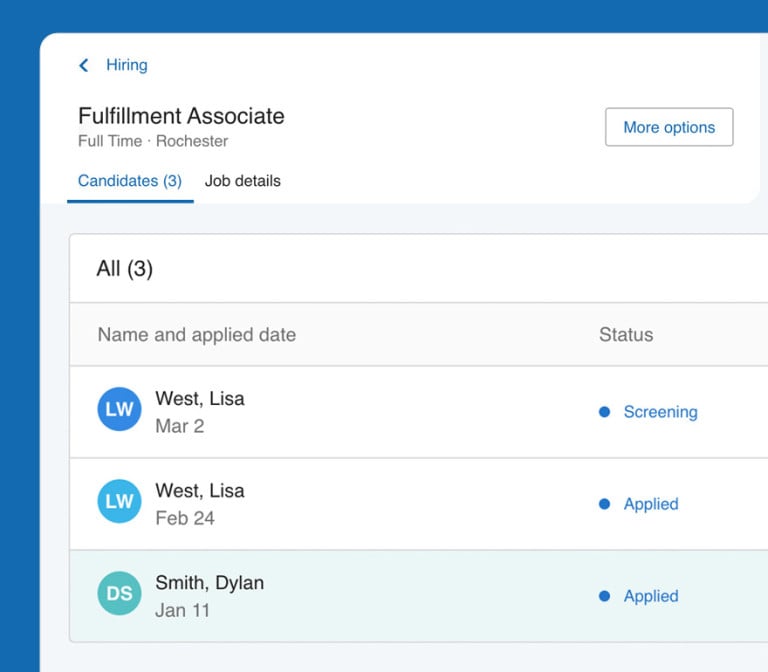The image size is (768, 672).
Task: Click the Fulfillment Associate job title
Action: tap(181, 116)
